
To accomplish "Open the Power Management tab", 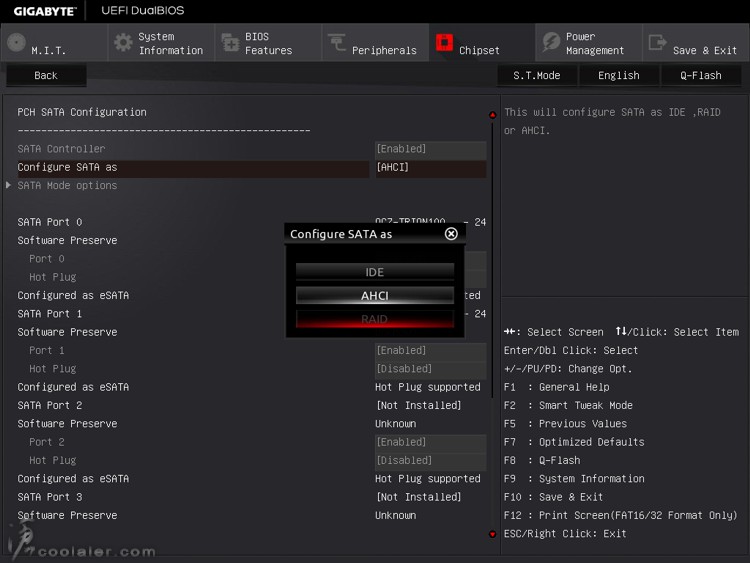I will 589,43.
